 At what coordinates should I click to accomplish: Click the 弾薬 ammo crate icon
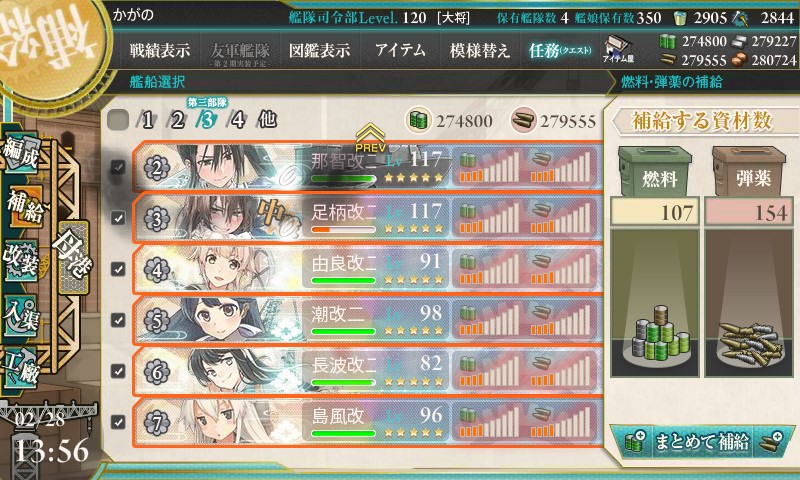(749, 172)
